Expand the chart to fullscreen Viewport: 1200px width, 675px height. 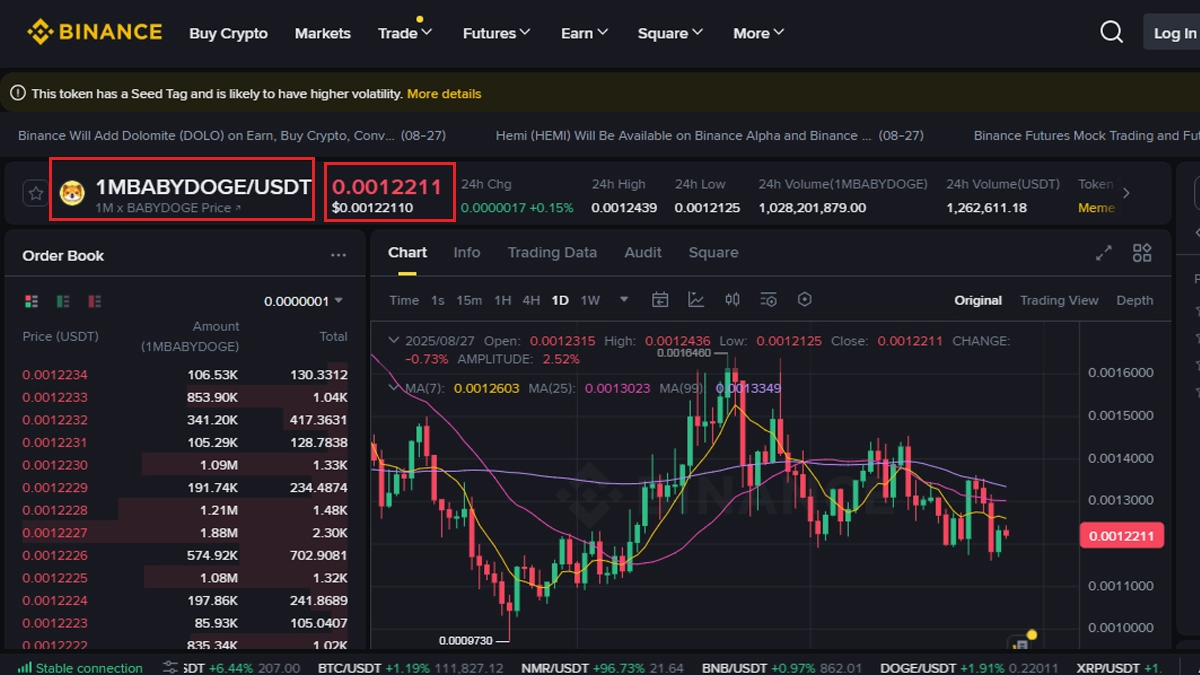tap(1104, 253)
